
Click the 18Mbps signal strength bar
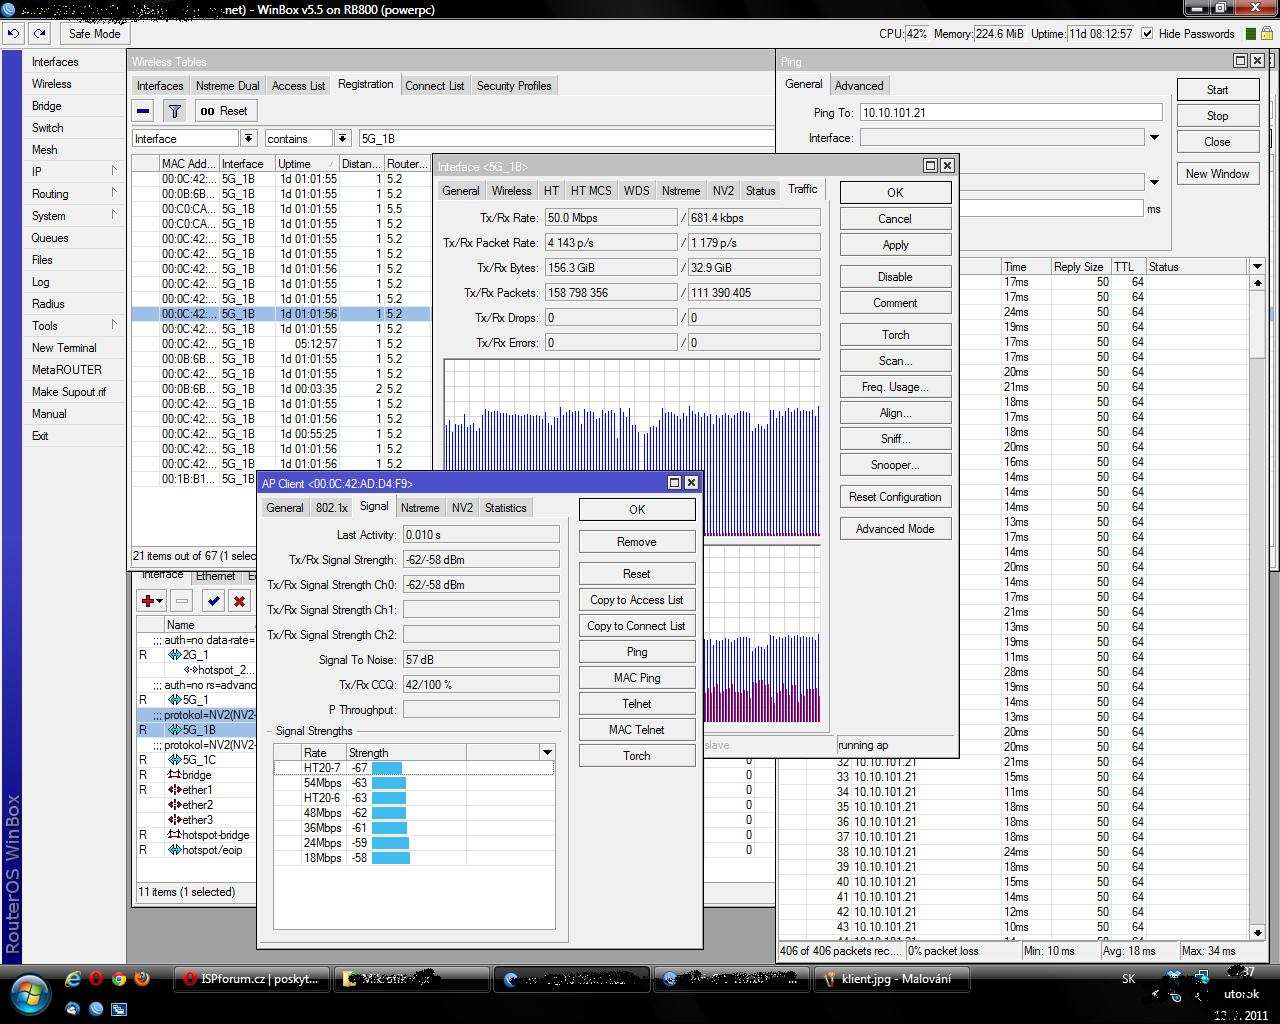[x=390, y=858]
